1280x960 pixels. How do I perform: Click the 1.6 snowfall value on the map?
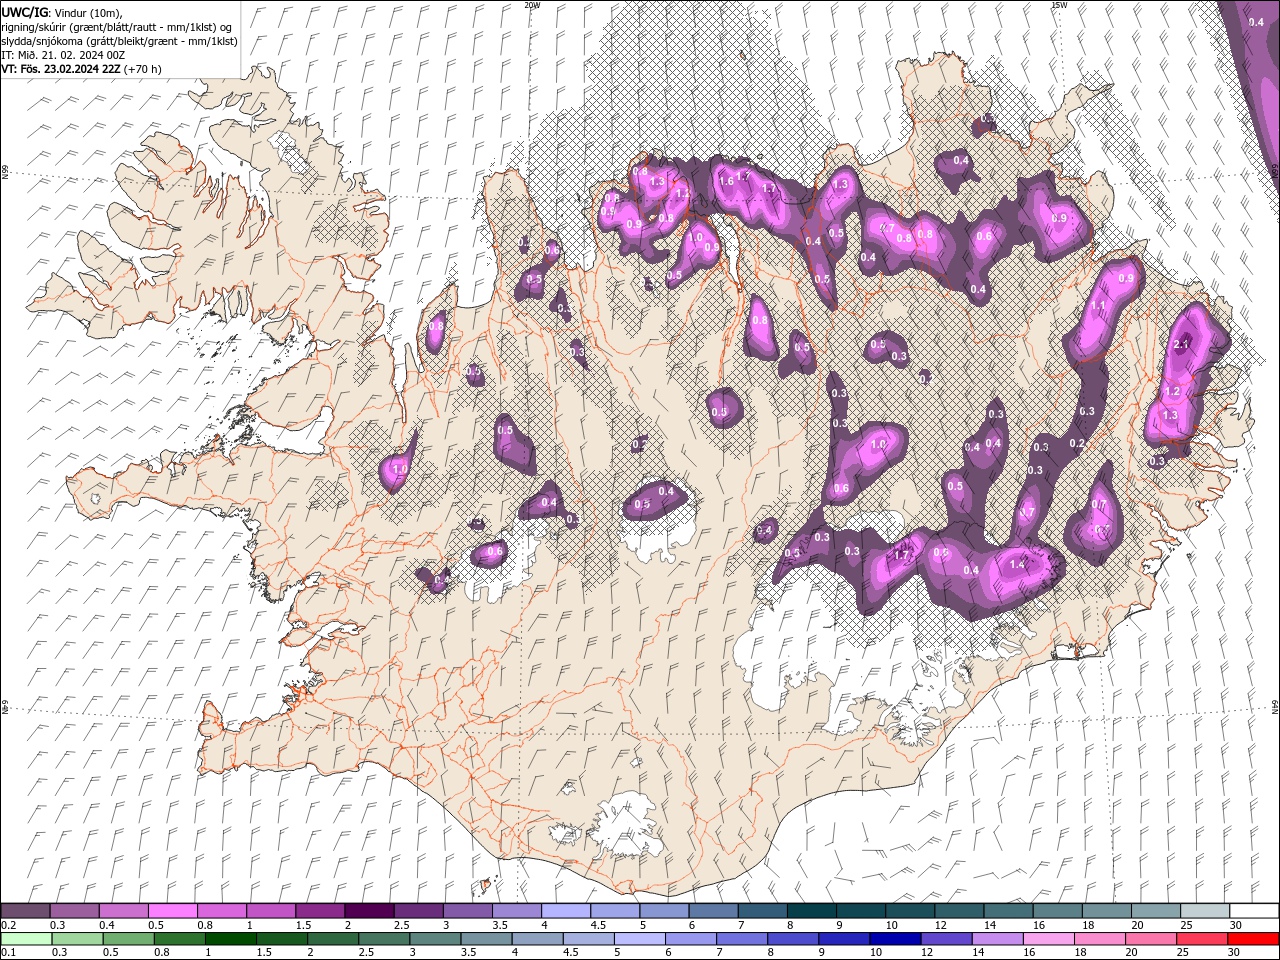tap(727, 181)
